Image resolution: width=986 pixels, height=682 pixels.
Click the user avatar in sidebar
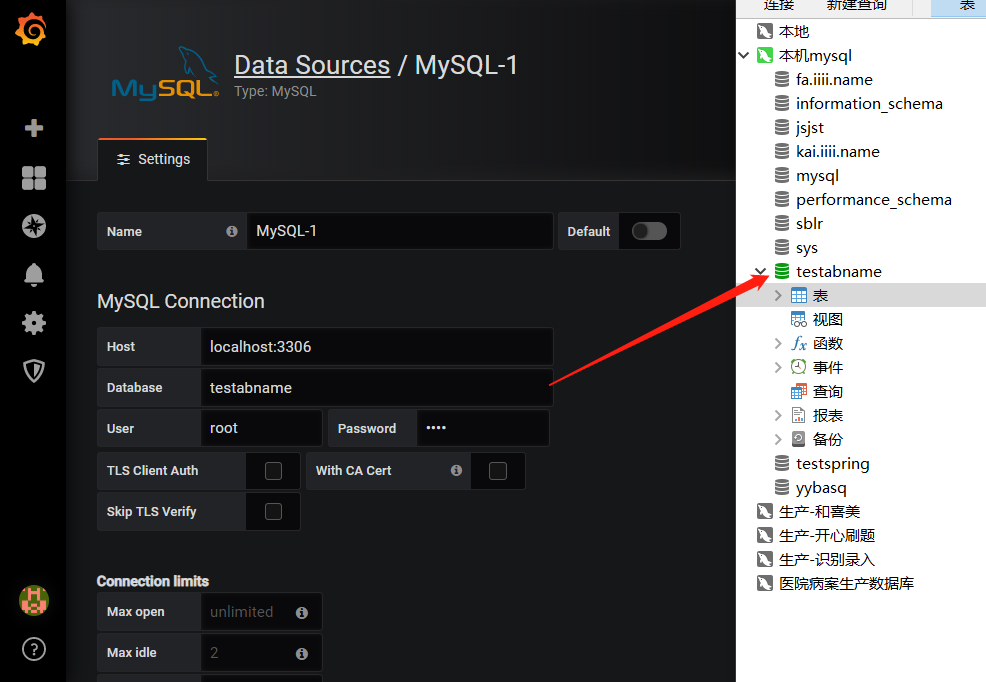pos(34,600)
